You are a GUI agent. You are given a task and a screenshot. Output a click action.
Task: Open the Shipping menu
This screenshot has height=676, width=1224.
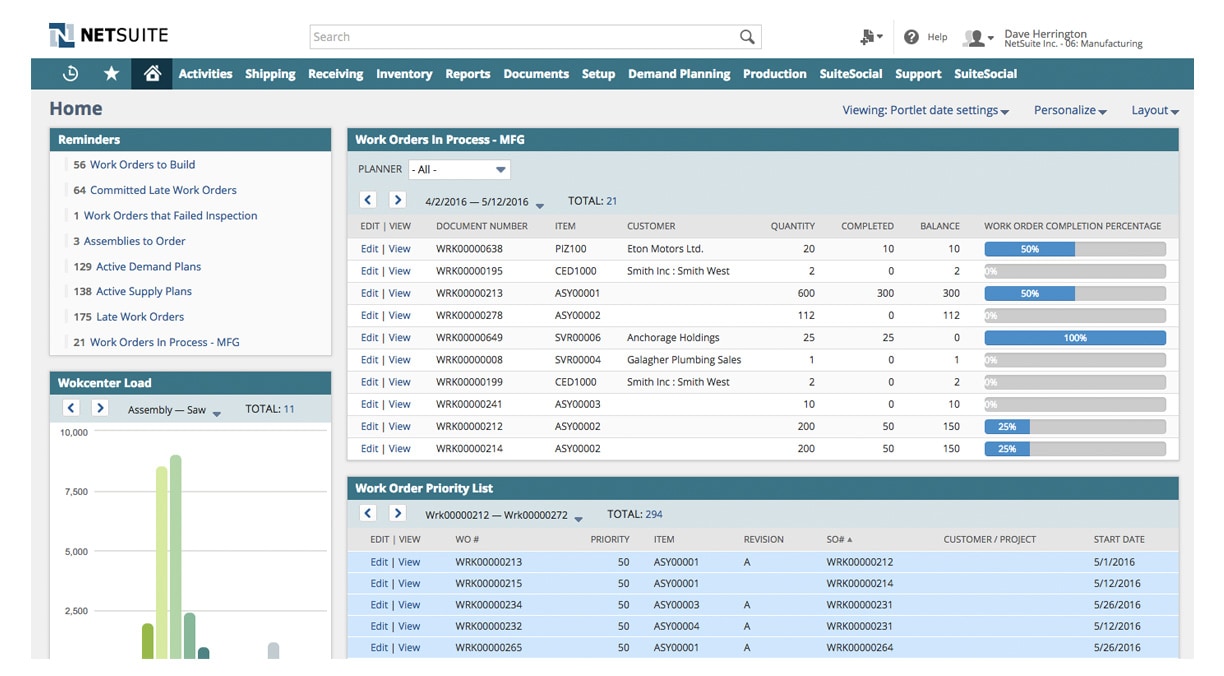tap(270, 74)
